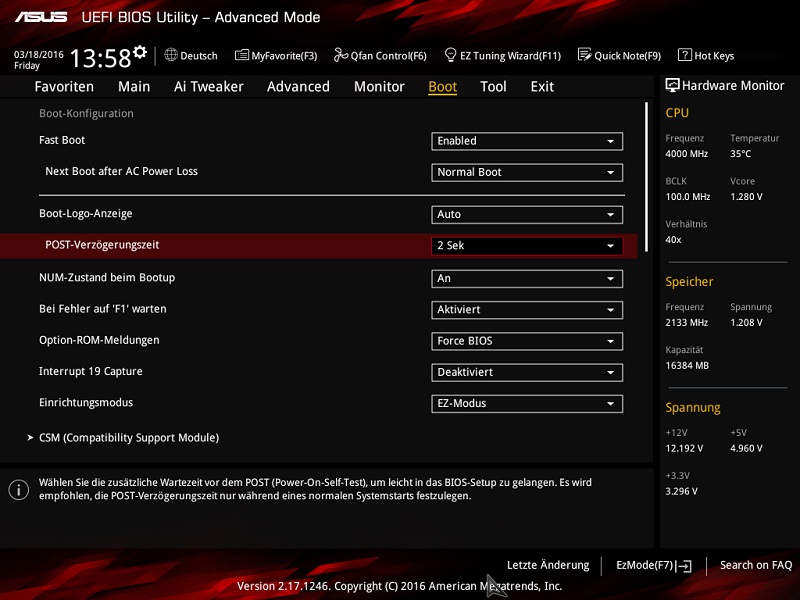Click the Speicher Frequenz 2133 MHz value

click(687, 322)
